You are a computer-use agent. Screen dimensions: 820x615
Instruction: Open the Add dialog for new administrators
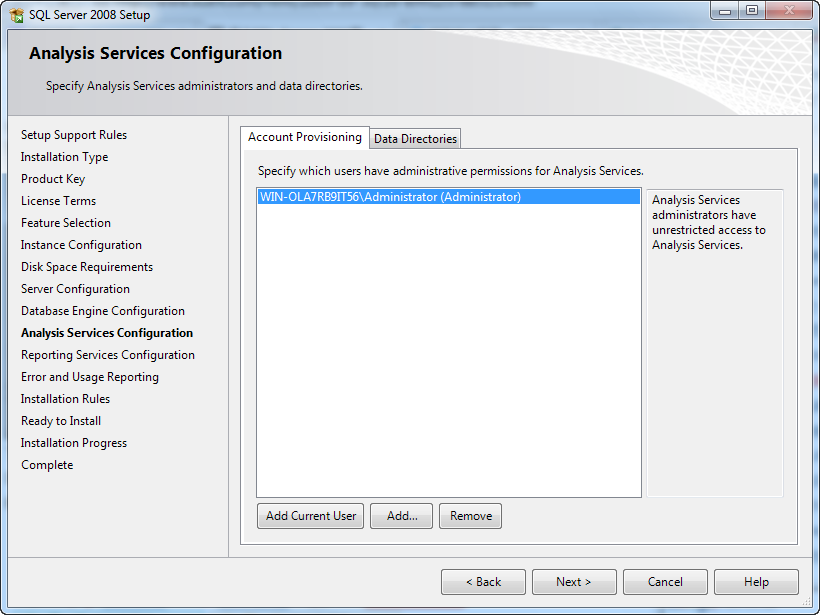401,516
